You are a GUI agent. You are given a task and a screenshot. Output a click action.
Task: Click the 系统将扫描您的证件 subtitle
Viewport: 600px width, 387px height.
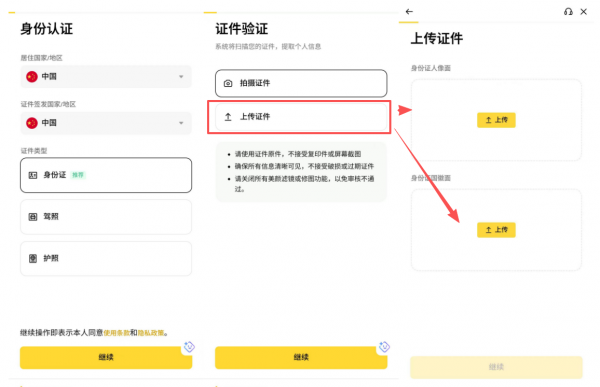[x=268, y=47]
